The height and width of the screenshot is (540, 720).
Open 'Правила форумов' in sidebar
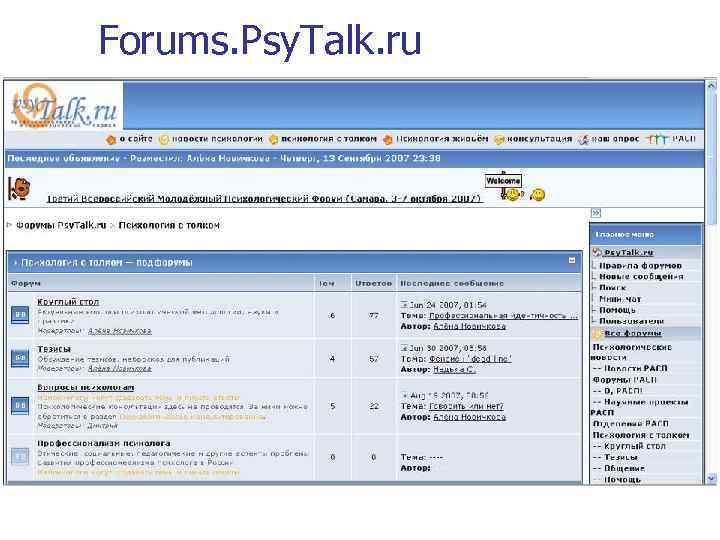(x=641, y=265)
